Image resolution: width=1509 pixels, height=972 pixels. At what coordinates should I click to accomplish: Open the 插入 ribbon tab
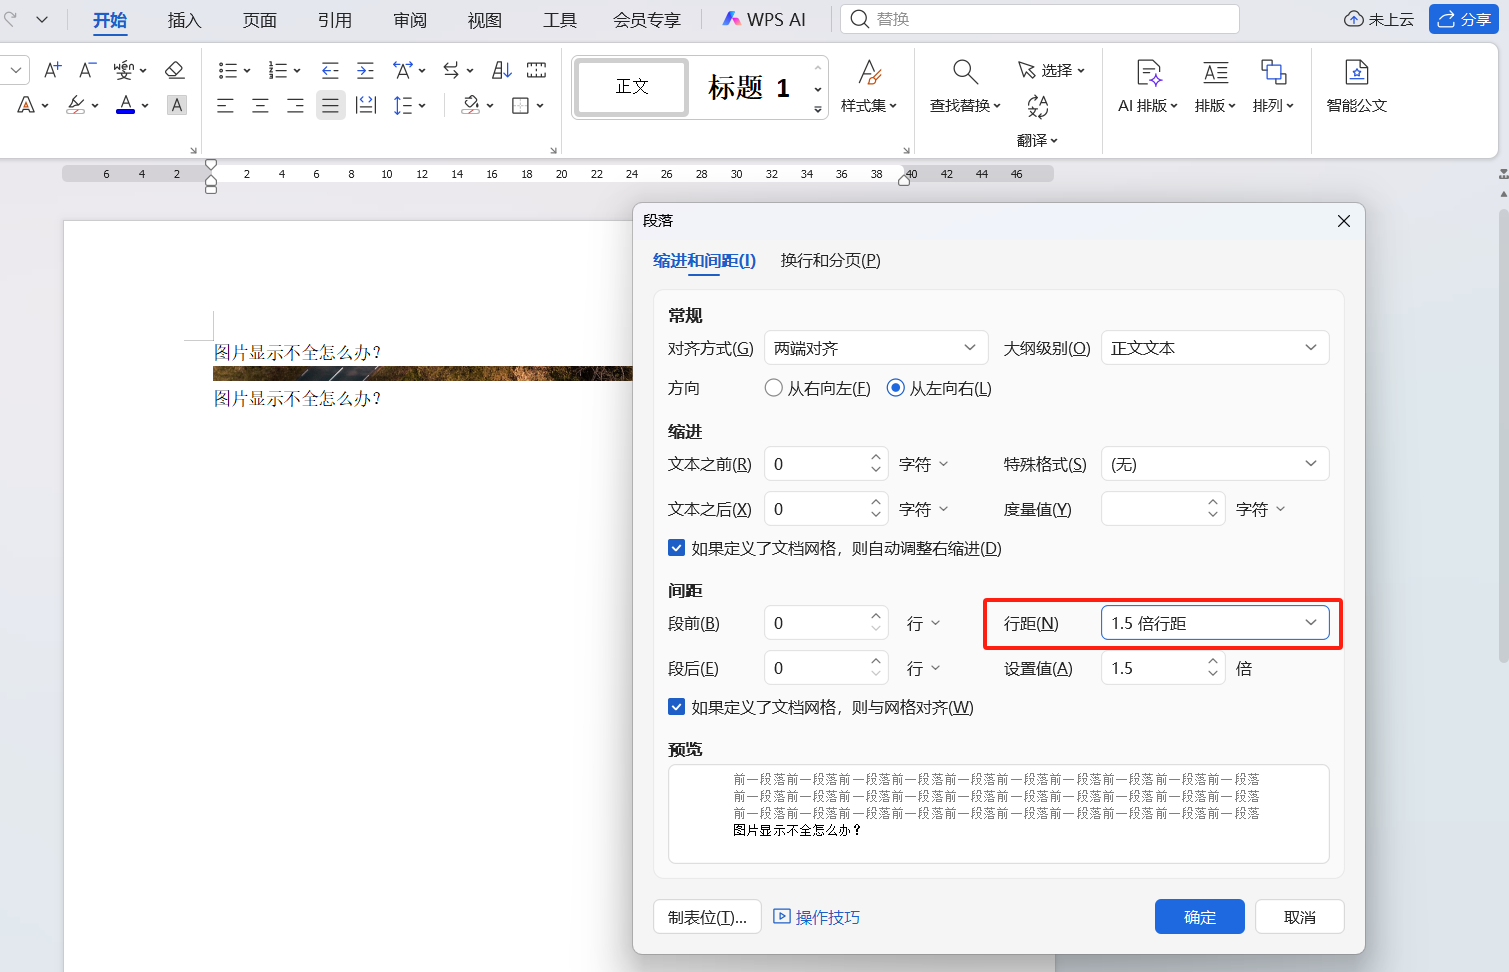click(183, 20)
